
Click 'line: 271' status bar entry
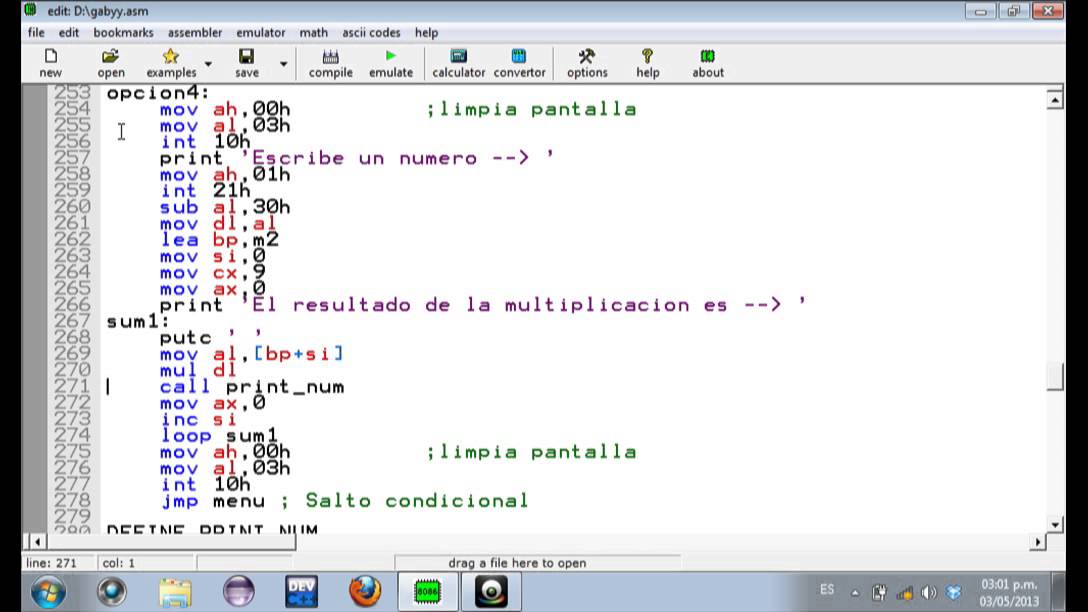(x=51, y=563)
